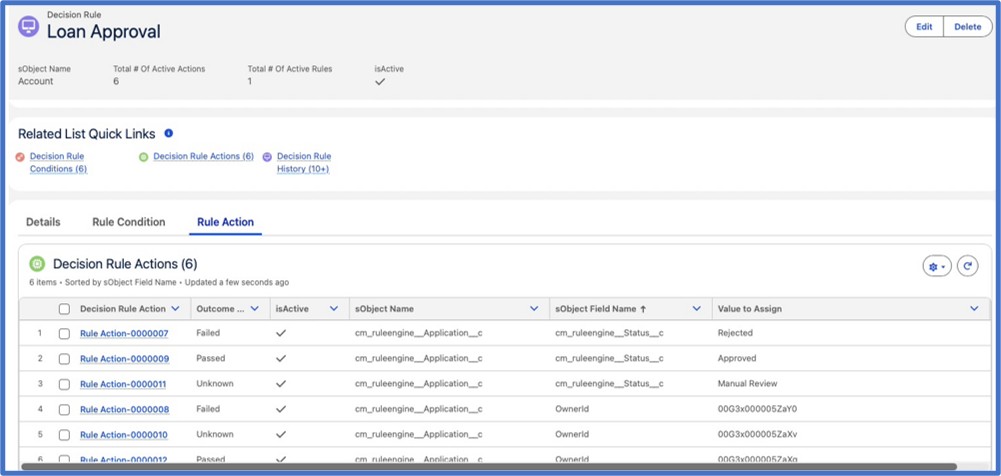This screenshot has width=1001, height=476.
Task: Click 'Unknown' outcome for Rule Action-0000011
Action: coord(214,384)
